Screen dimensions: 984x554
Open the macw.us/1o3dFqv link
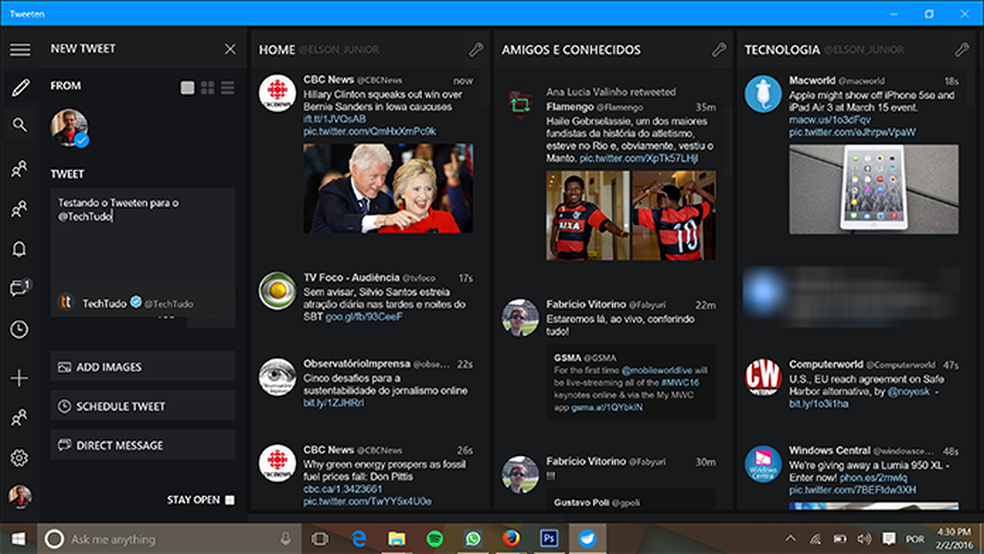(x=830, y=119)
